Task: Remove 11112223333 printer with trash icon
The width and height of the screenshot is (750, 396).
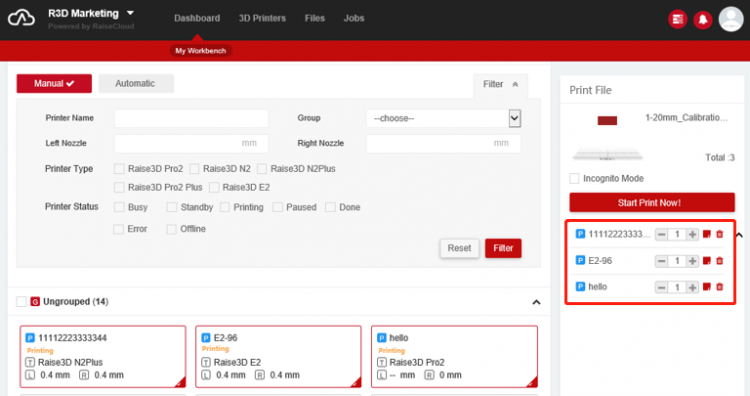Action: click(719, 234)
